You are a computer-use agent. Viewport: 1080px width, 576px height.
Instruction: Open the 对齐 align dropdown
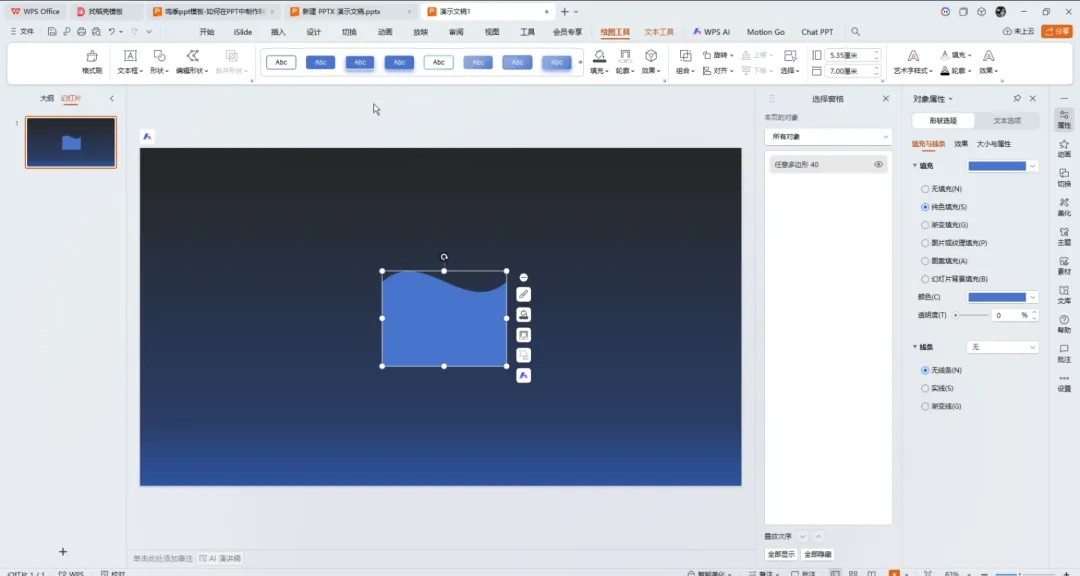718,70
